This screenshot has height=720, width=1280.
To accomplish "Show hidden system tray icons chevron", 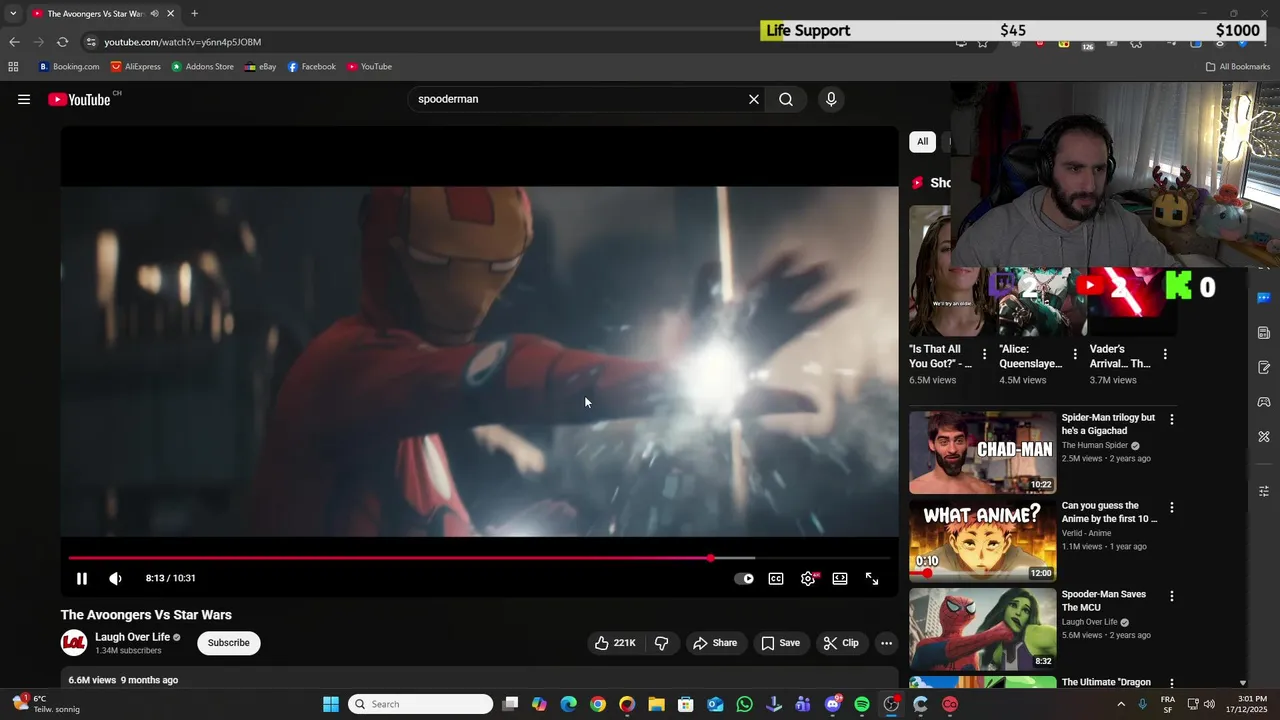I will tap(1120, 704).
